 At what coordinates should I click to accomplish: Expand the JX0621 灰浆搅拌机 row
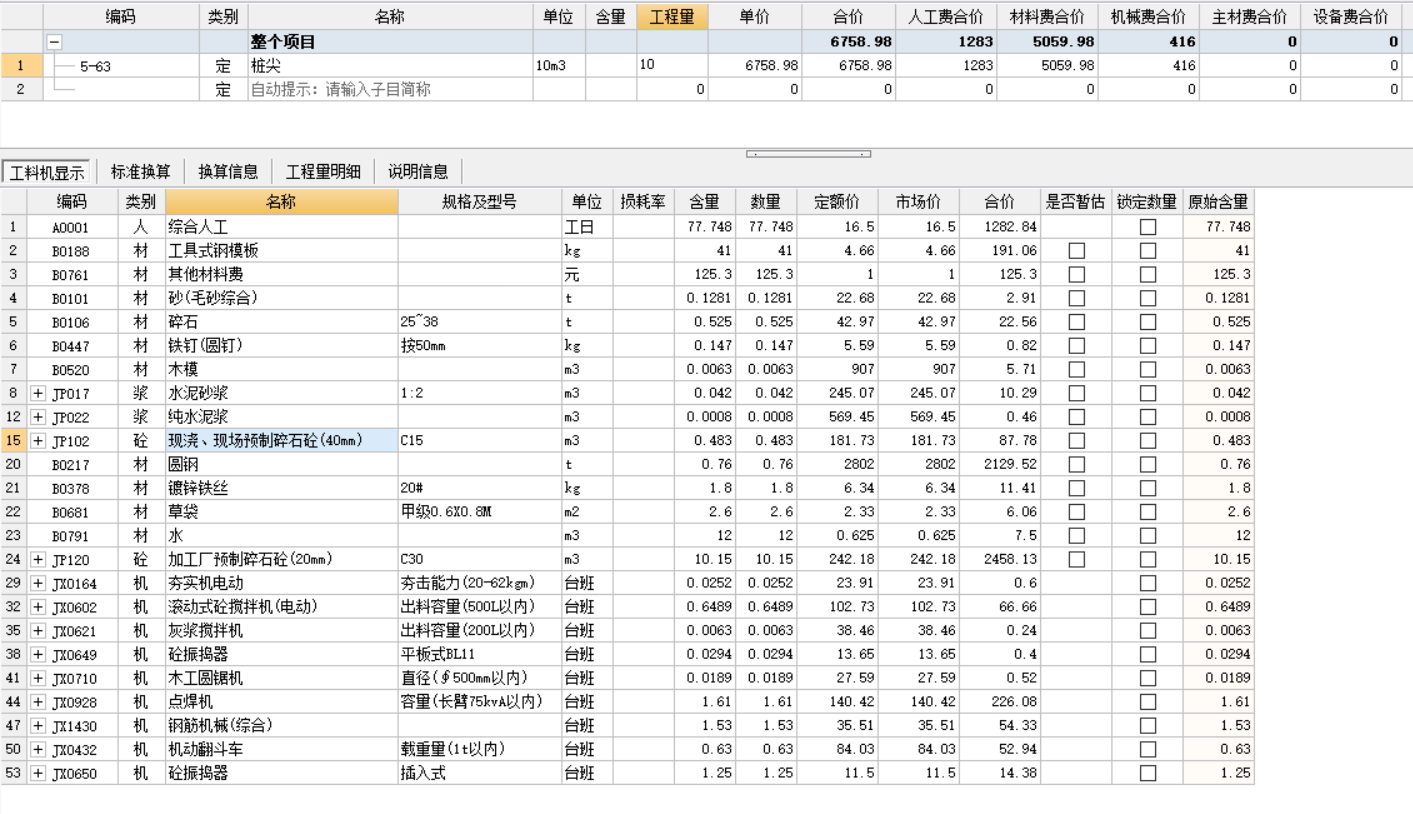39,631
